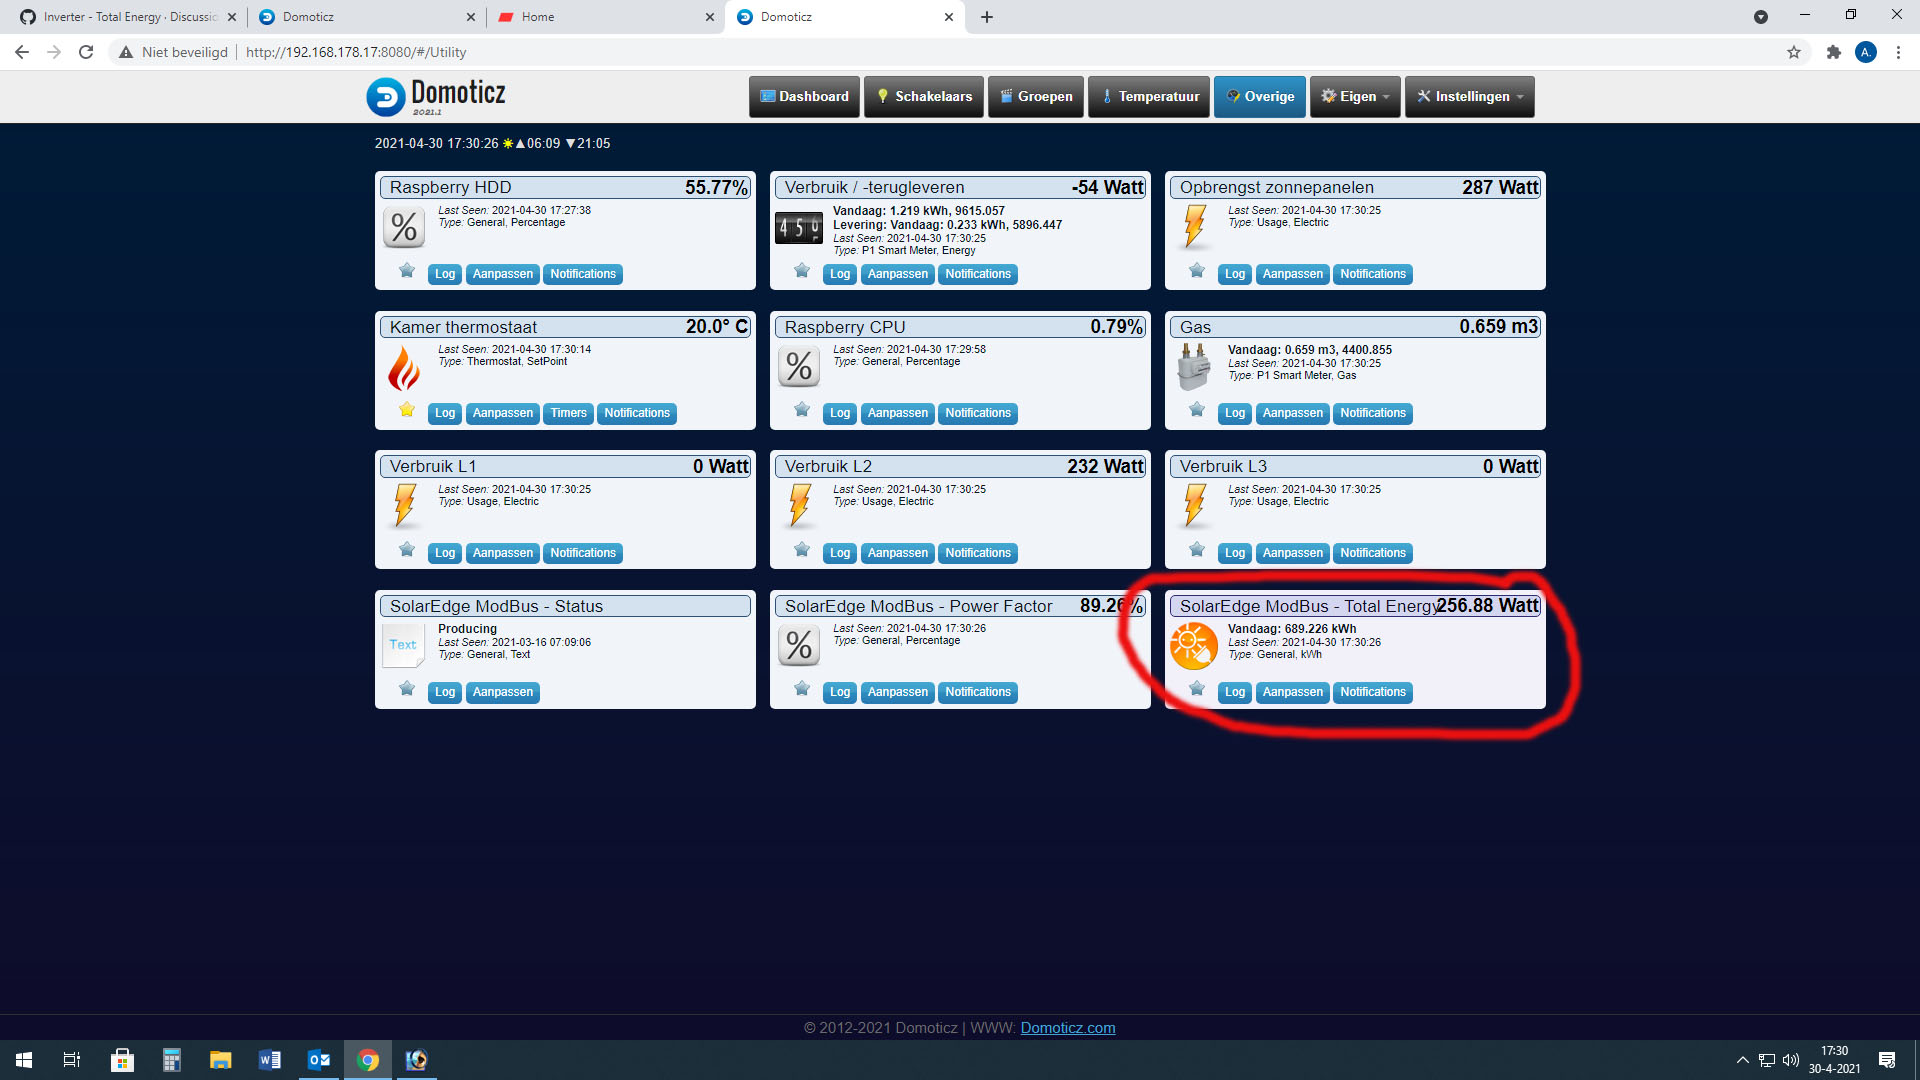Open Timers for Kamer thermostaat
This screenshot has height=1080, width=1920.
tap(568, 413)
